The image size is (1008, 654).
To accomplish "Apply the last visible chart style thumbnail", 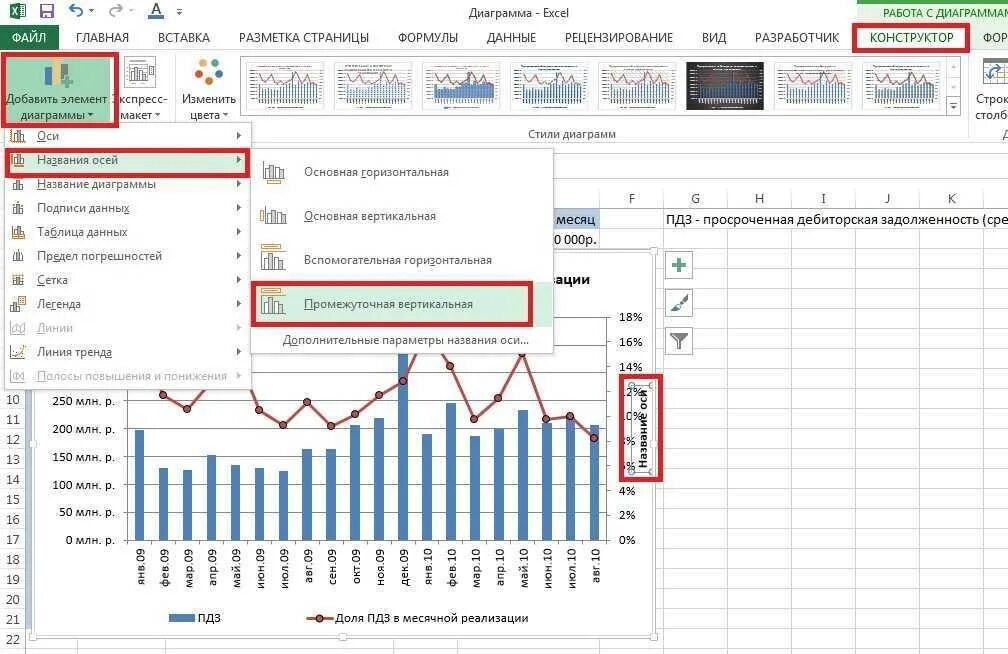I will pos(901,86).
